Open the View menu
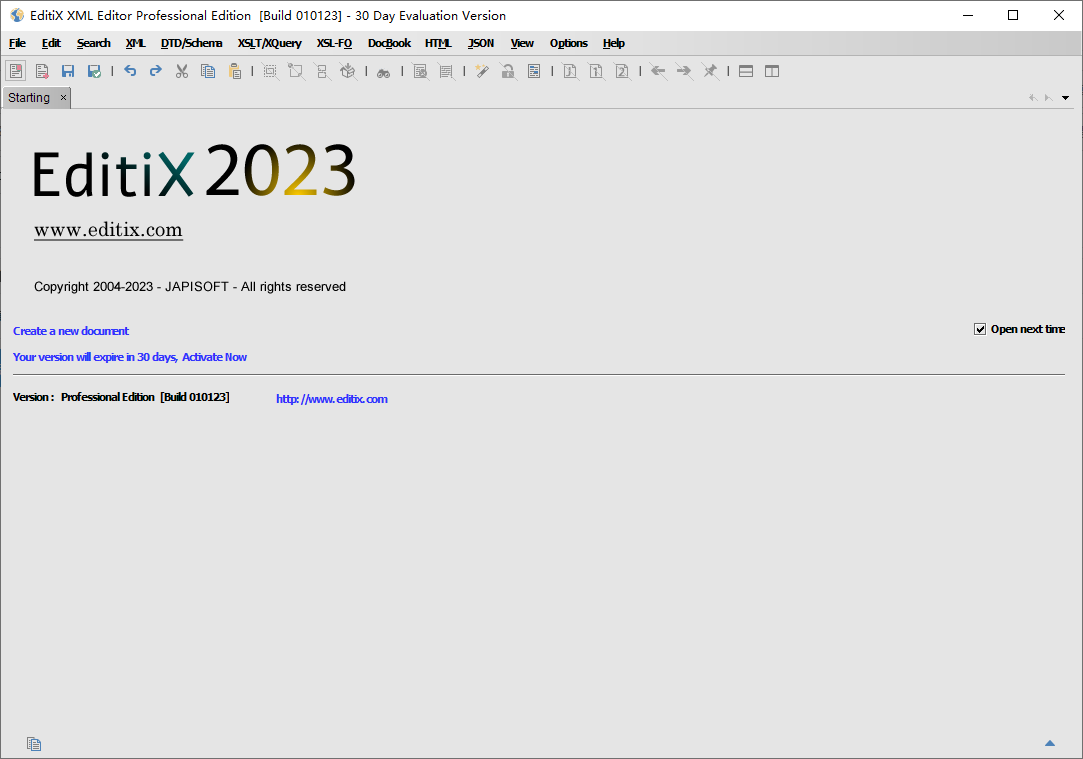This screenshot has height=759, width=1083. [522, 43]
